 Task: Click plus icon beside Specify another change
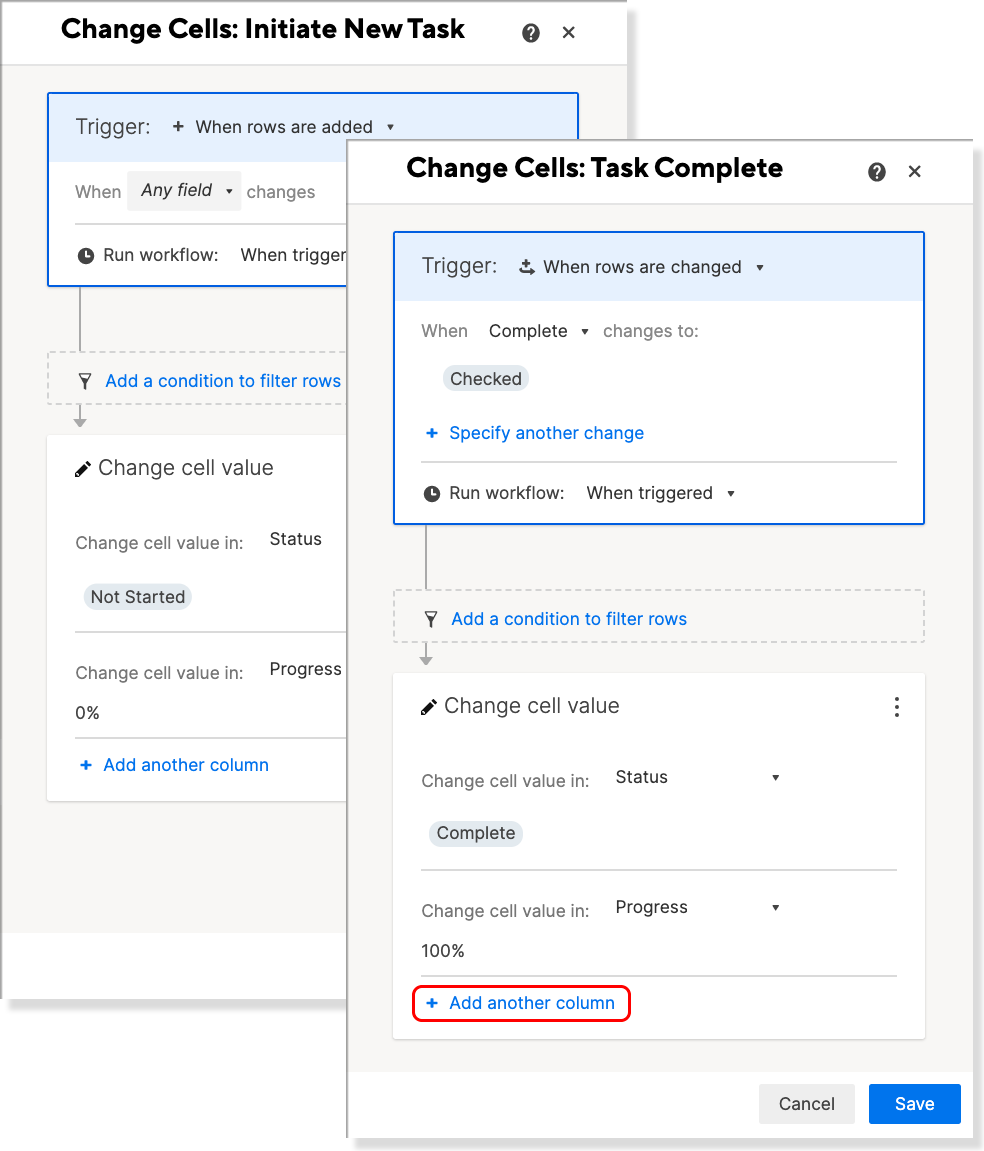pyautogui.click(x=432, y=433)
